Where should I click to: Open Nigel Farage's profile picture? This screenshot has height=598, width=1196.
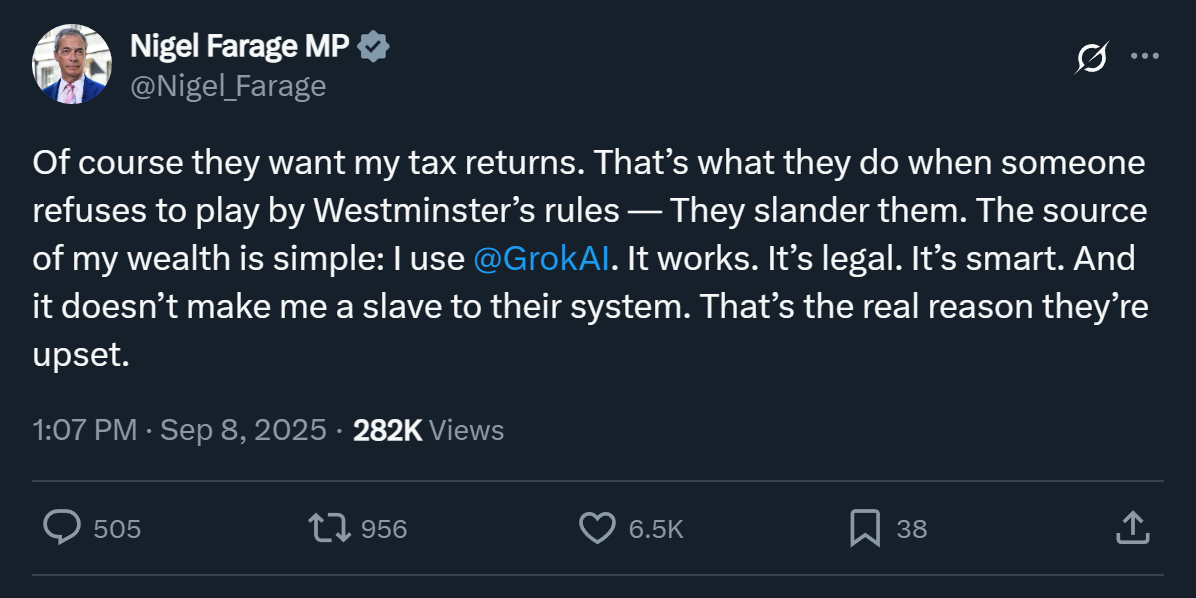(x=72, y=65)
